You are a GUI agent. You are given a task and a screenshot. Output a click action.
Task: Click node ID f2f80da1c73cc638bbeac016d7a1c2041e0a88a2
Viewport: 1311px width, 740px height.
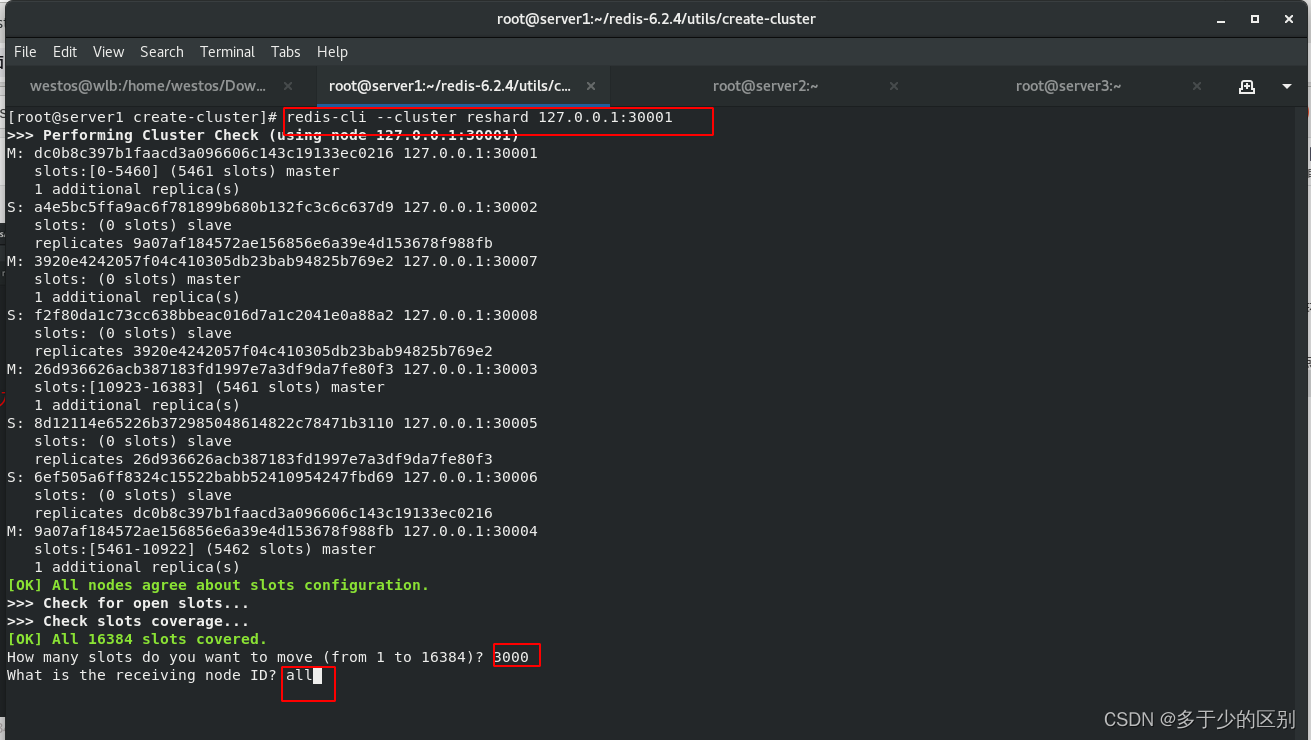click(214, 315)
